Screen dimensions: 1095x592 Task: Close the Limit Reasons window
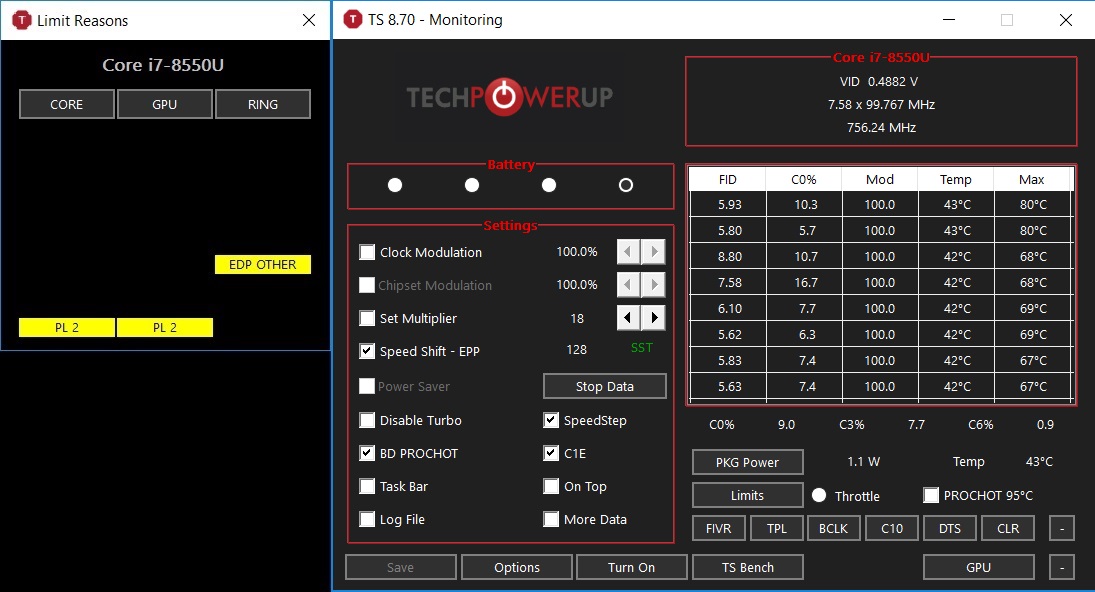(309, 20)
